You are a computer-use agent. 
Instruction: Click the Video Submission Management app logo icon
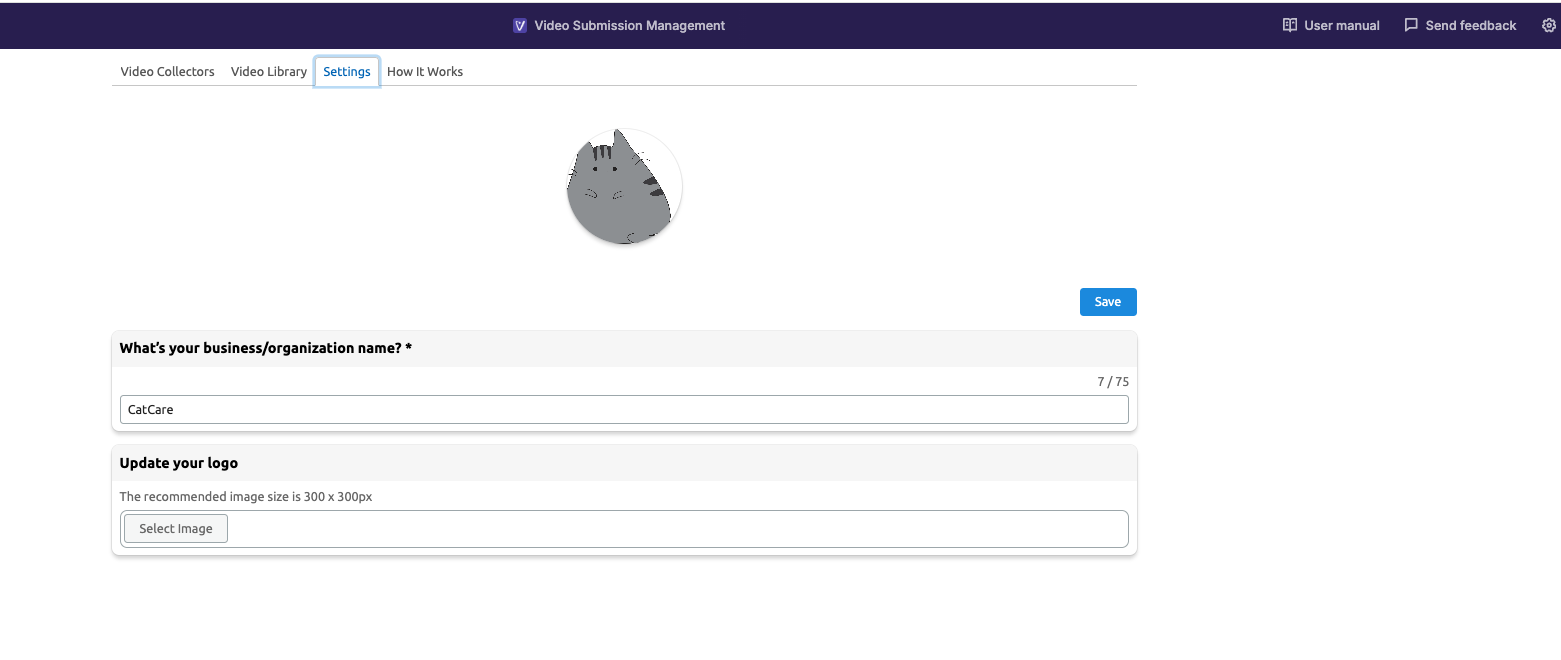pyautogui.click(x=519, y=25)
